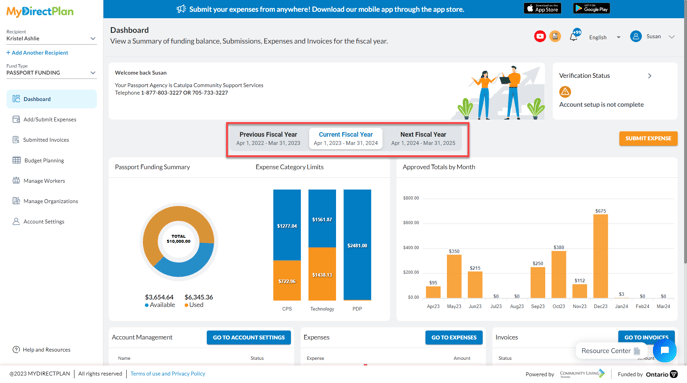
Task: Click the Susan user avatar icon
Action: [x=636, y=36]
